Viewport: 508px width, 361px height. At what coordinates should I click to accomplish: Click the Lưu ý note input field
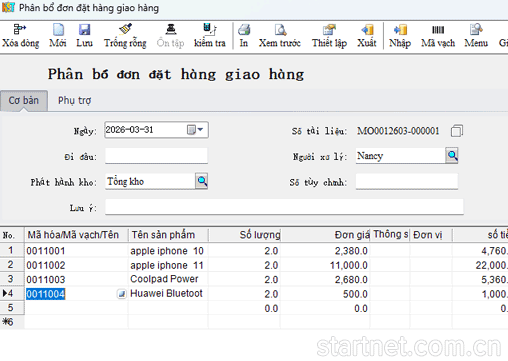click(x=284, y=207)
